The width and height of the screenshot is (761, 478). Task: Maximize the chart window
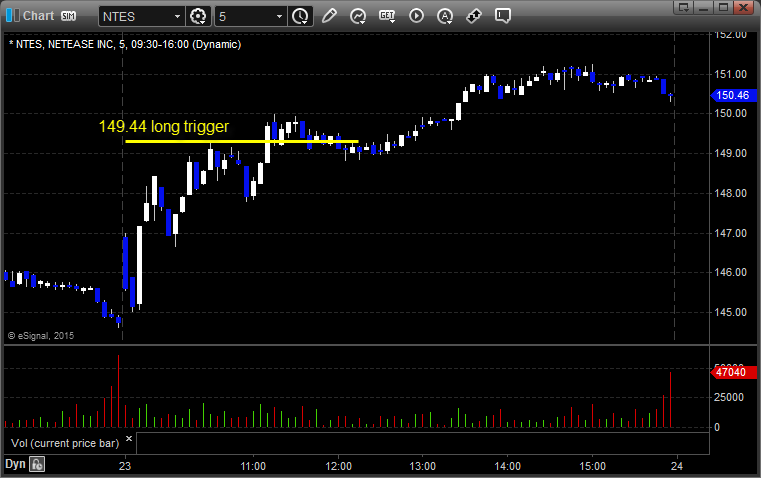723,7
